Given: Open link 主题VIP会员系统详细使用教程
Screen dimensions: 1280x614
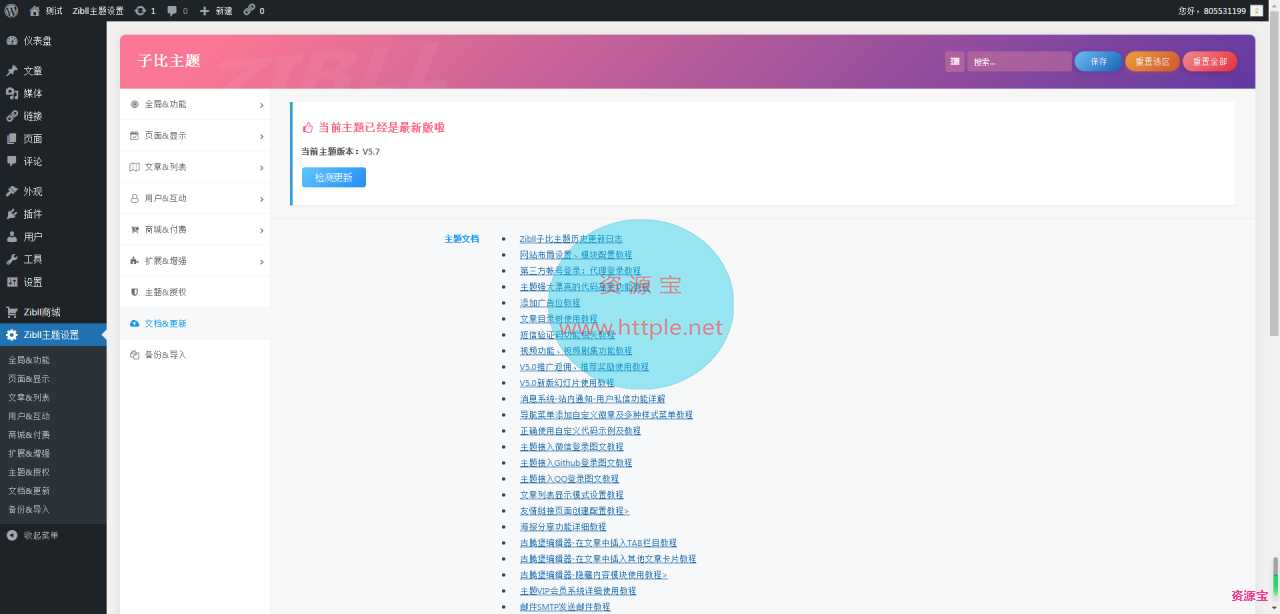Looking at the screenshot, I should pos(578,591).
